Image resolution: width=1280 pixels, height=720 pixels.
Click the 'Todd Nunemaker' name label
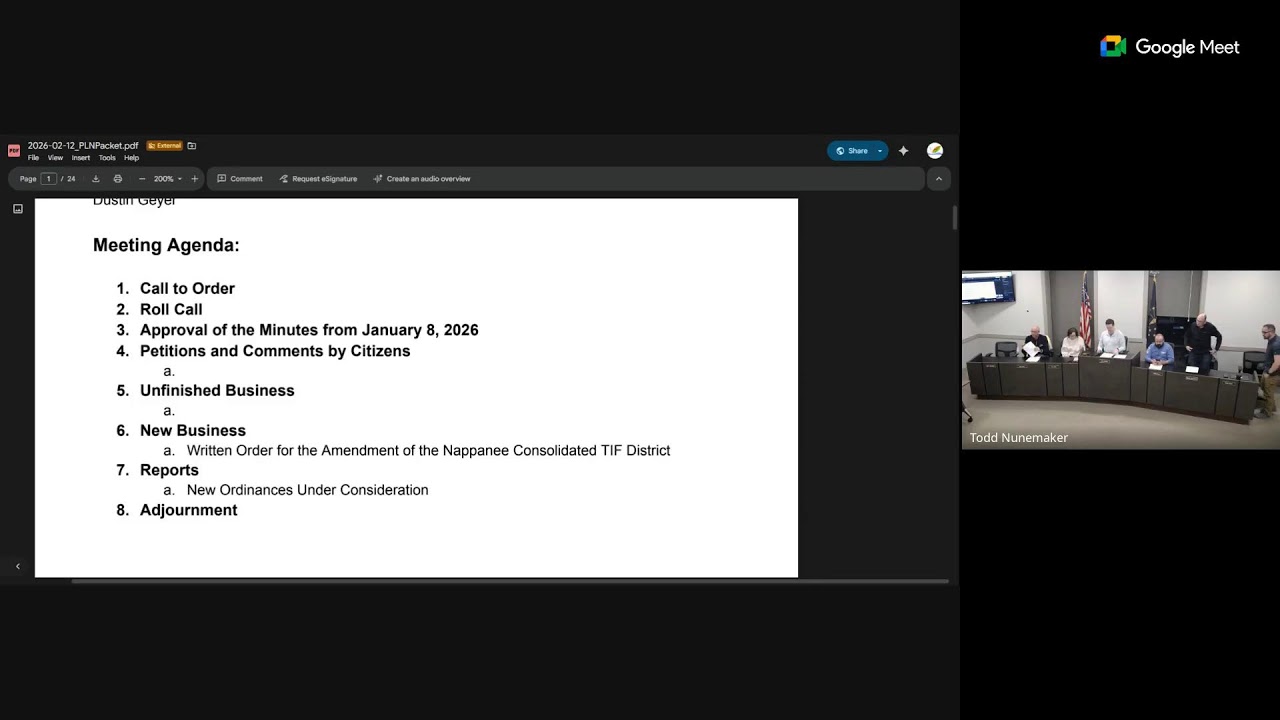click(x=1018, y=438)
